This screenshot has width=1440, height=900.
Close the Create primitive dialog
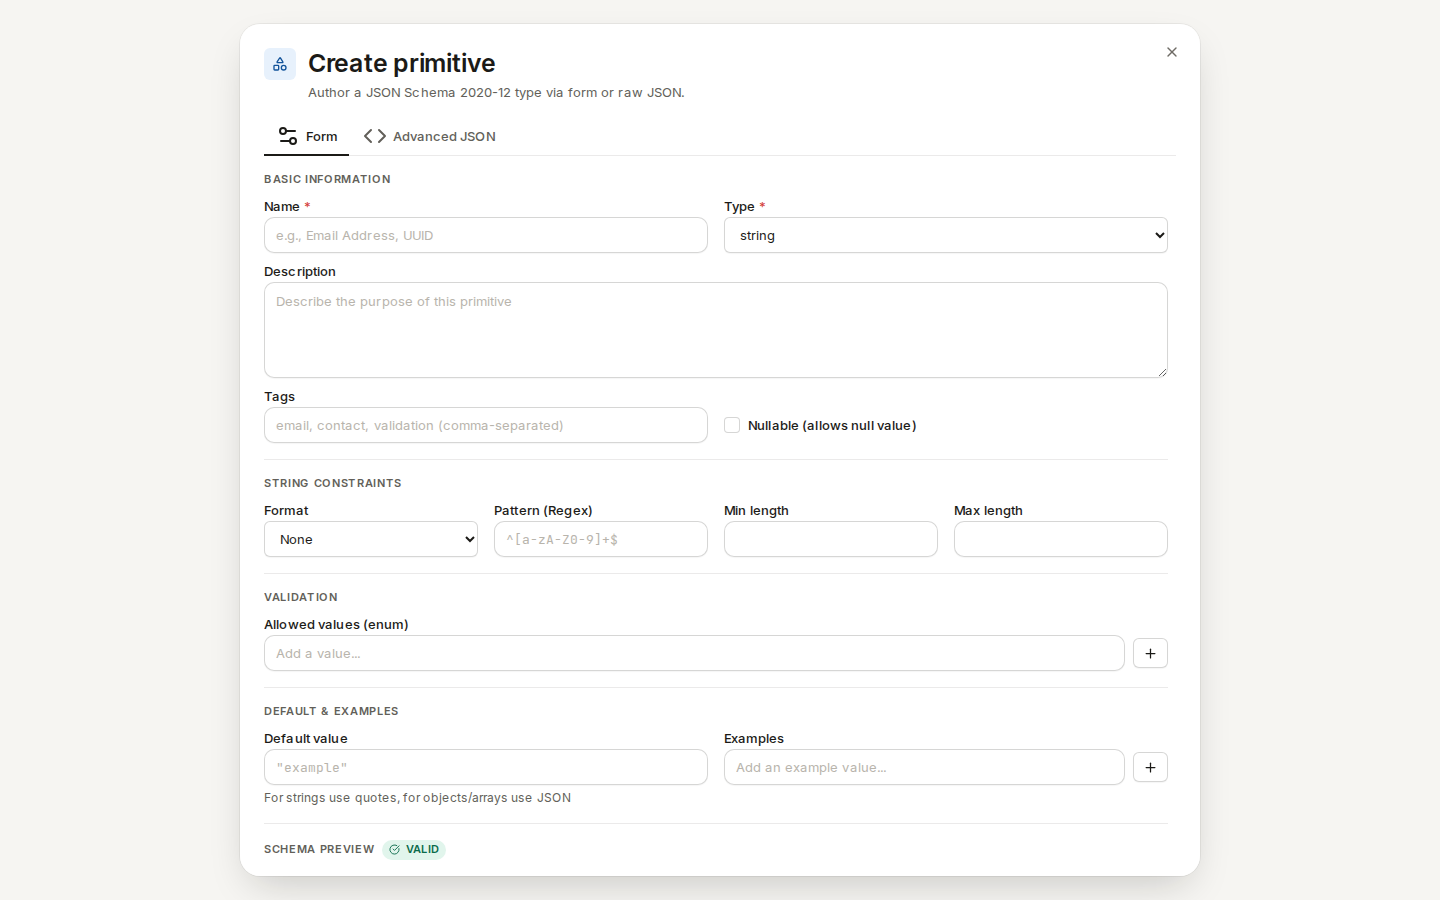(x=1172, y=52)
